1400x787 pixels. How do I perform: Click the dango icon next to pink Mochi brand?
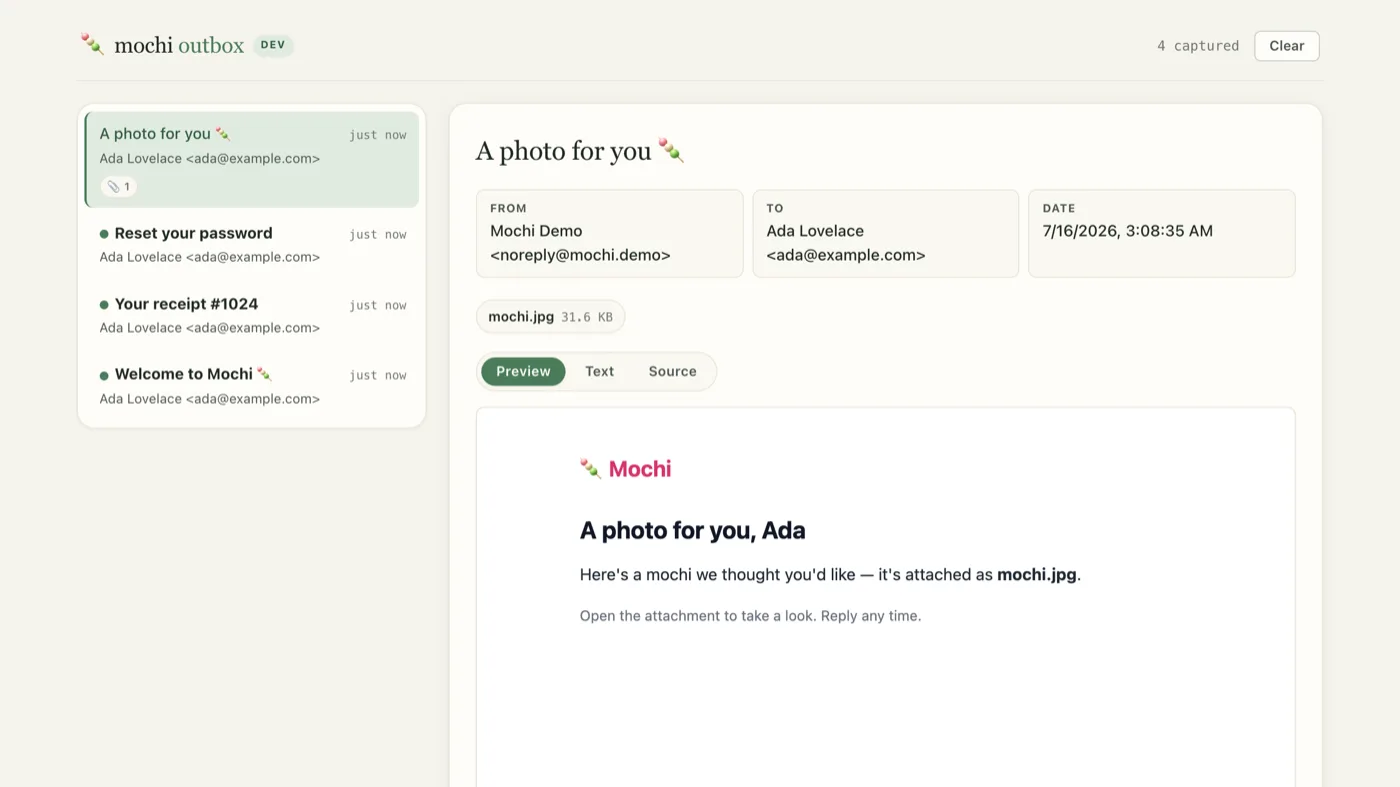coord(591,468)
